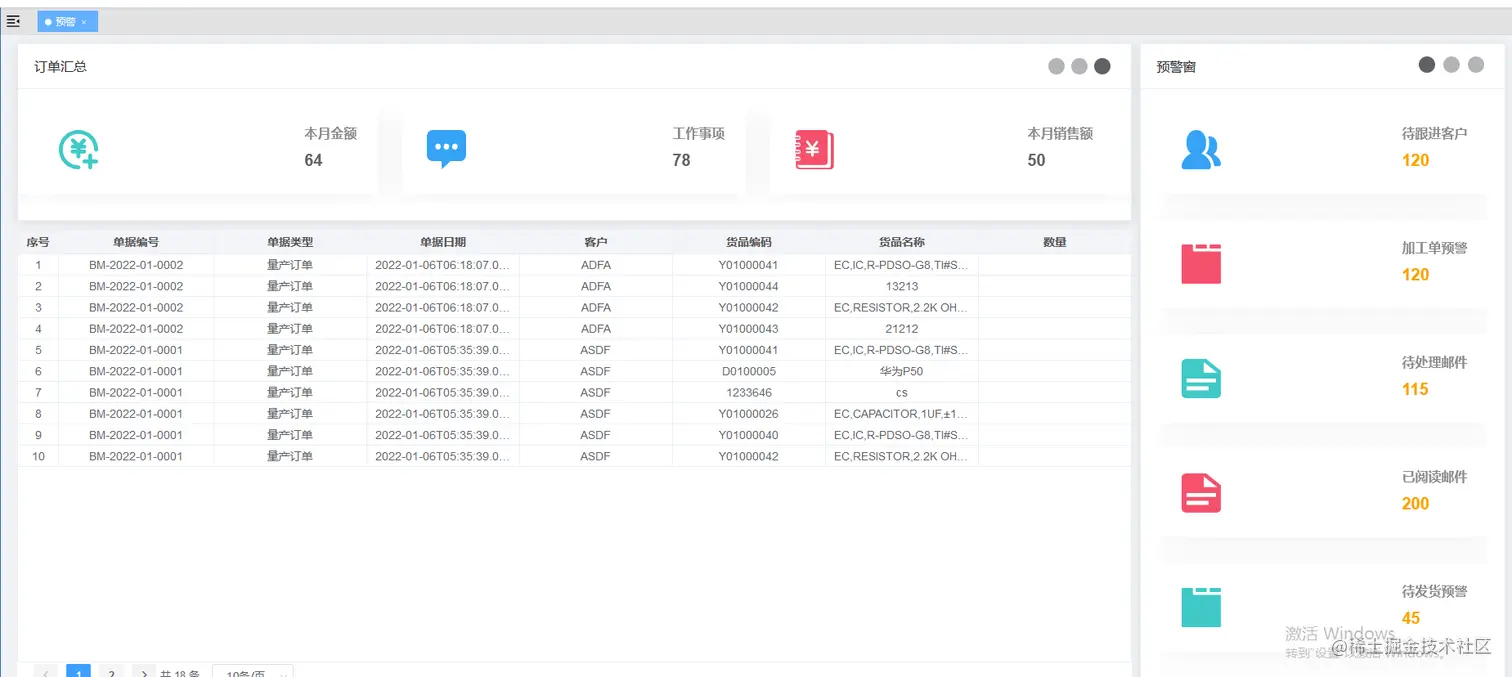Click goods code D0100005 in row 6
The width and height of the screenshot is (1512, 677).
[x=749, y=371]
